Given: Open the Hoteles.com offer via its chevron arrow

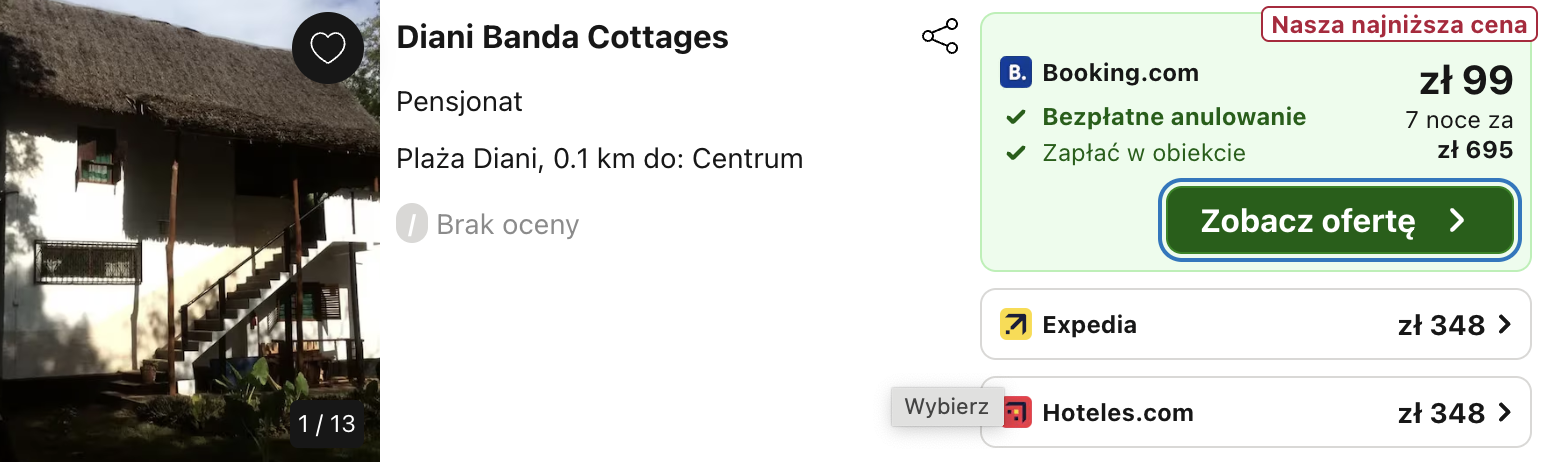Looking at the screenshot, I should [1503, 412].
